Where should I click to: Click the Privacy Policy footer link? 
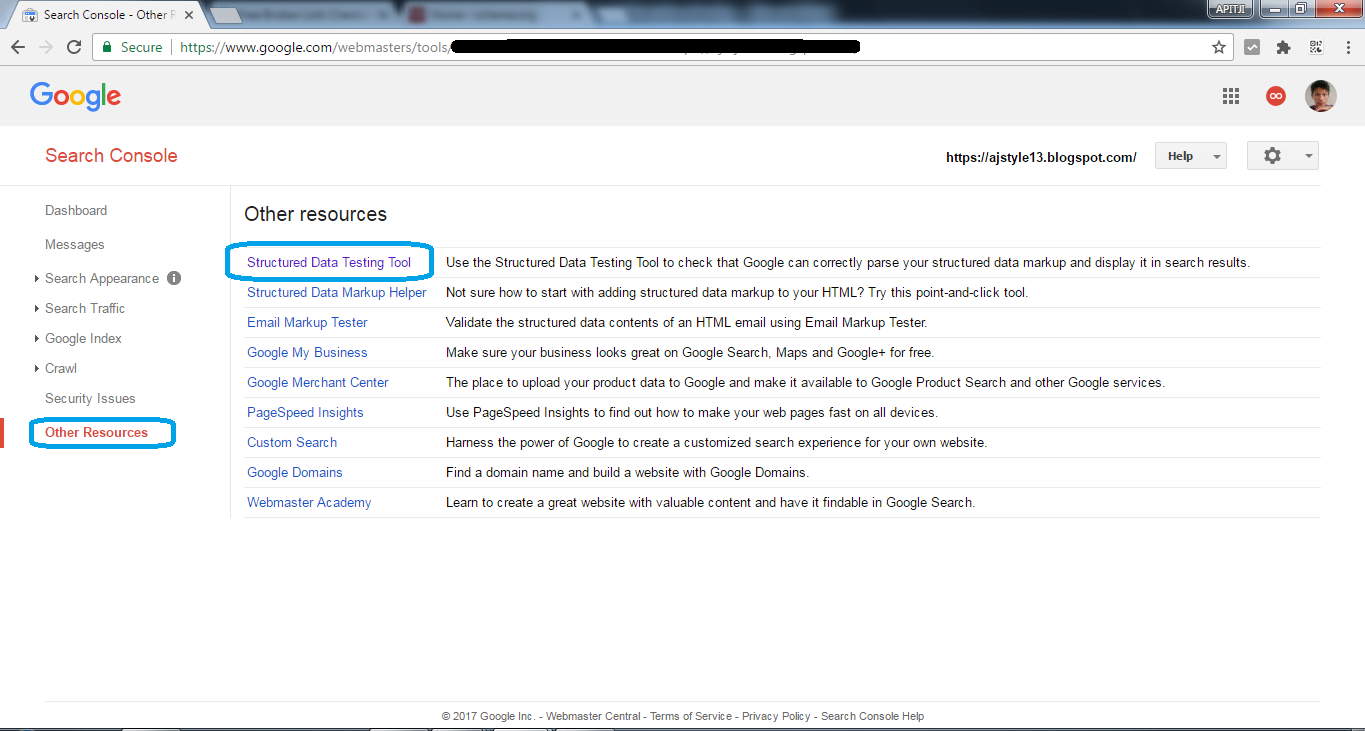776,716
